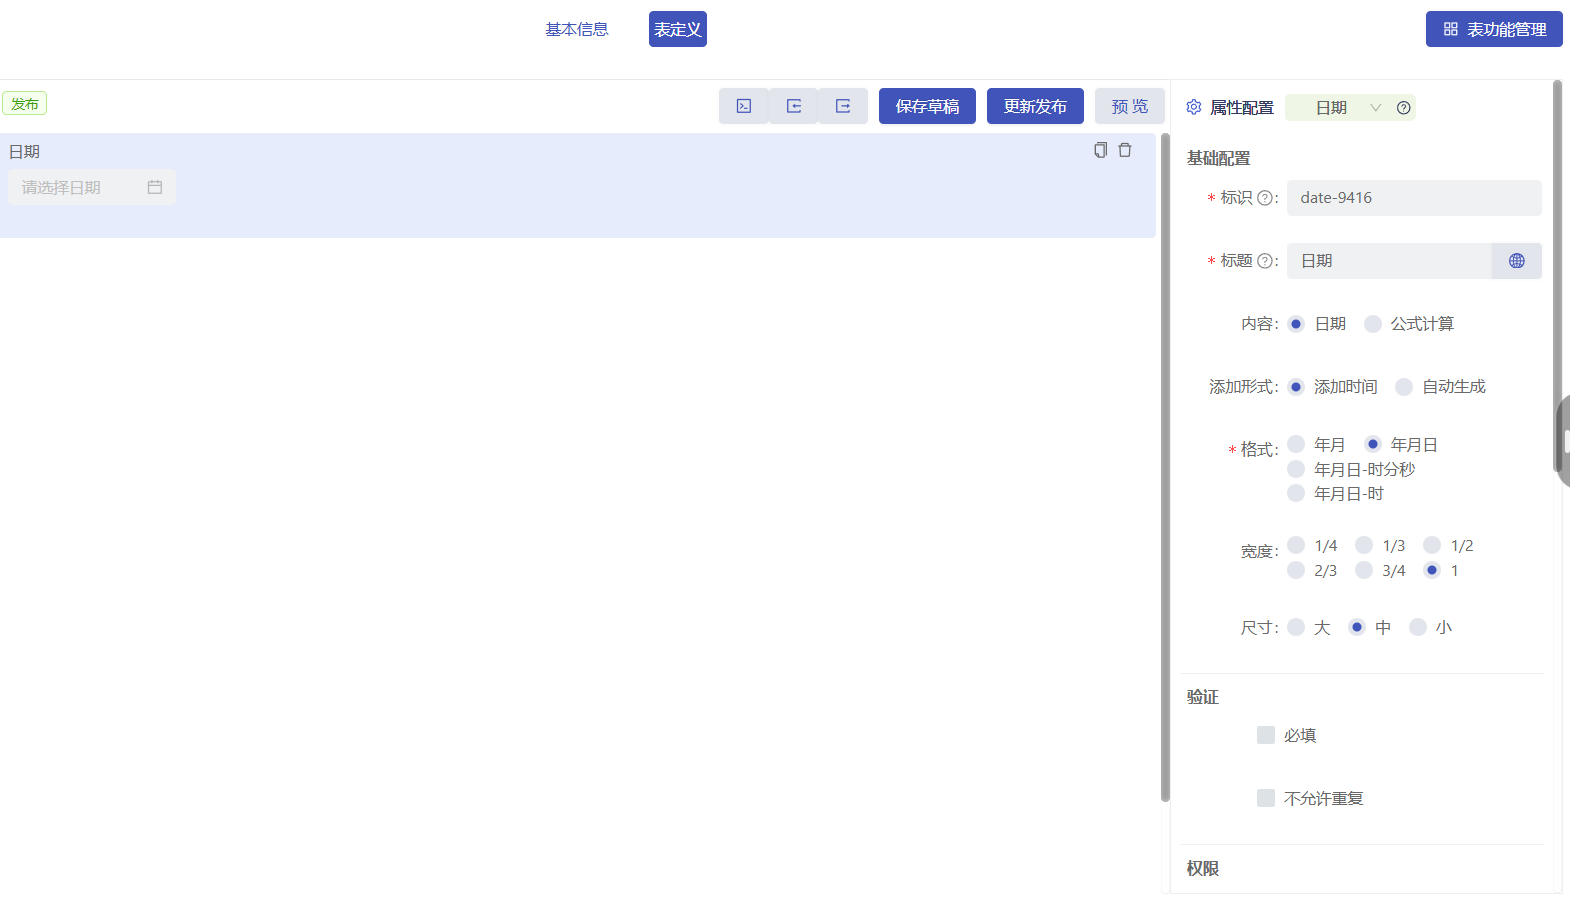This screenshot has width=1570, height=902.
Task: Select size 小
Action: point(1418,627)
